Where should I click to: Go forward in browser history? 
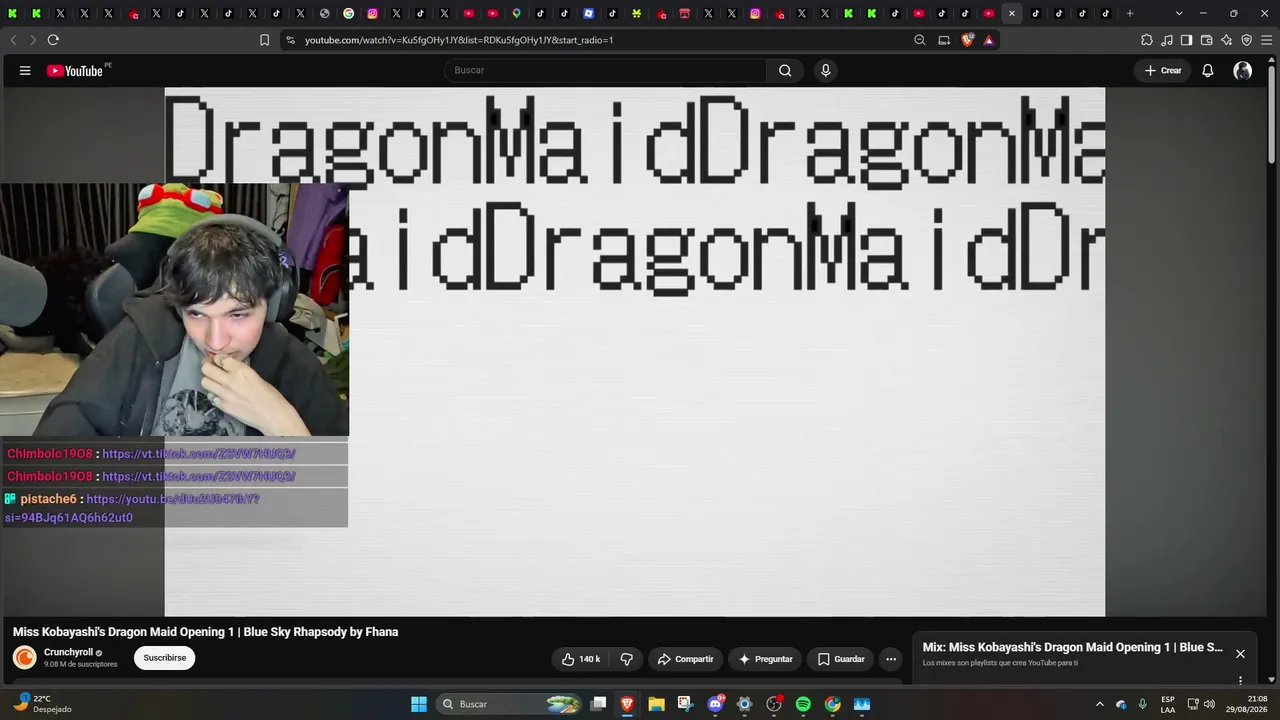(x=32, y=40)
